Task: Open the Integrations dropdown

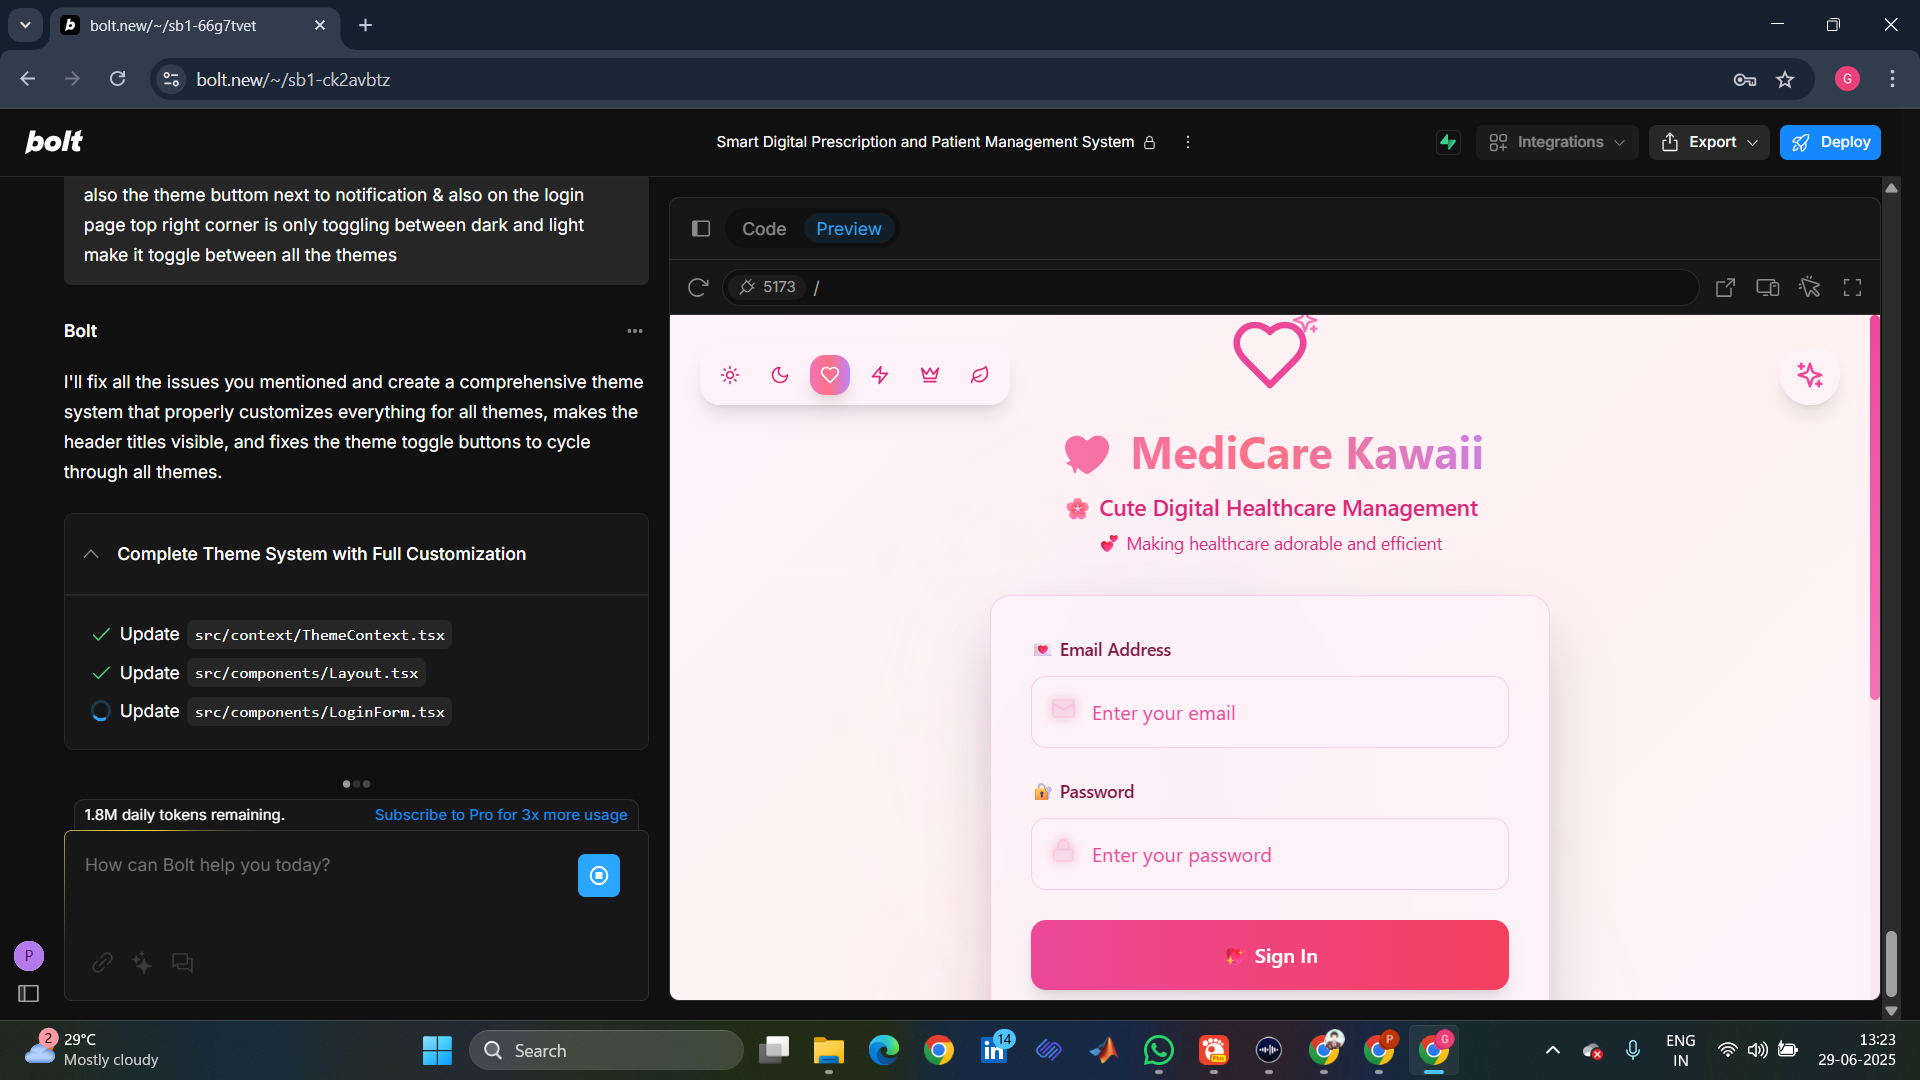Action: pos(1556,142)
